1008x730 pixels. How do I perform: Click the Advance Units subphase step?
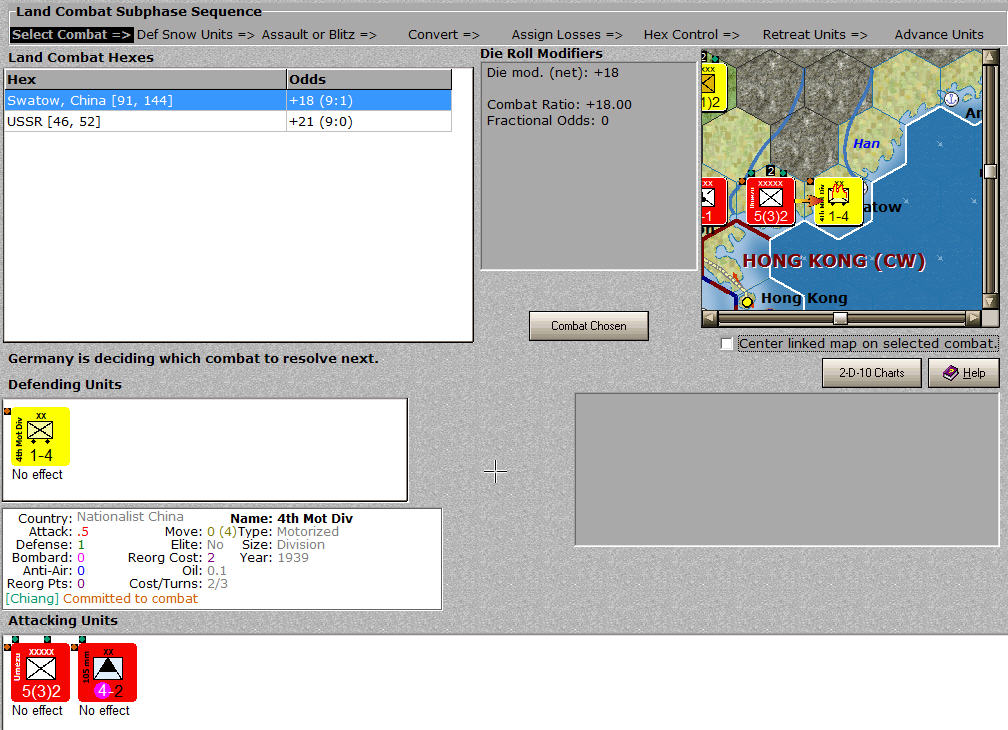point(939,35)
